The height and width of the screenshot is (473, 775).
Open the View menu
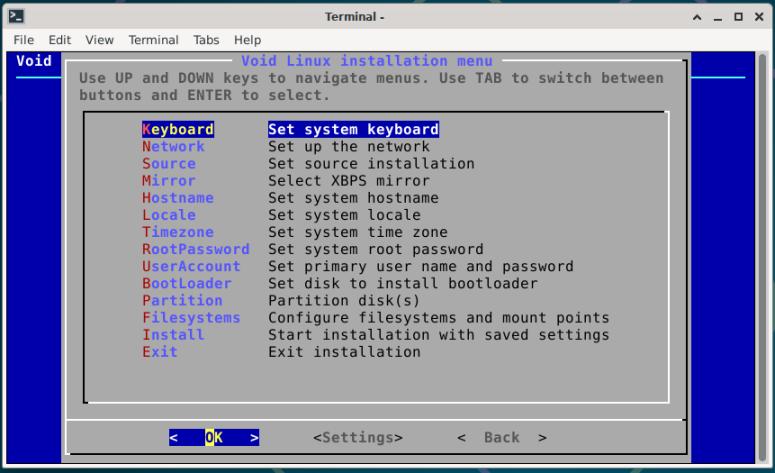tap(99, 40)
